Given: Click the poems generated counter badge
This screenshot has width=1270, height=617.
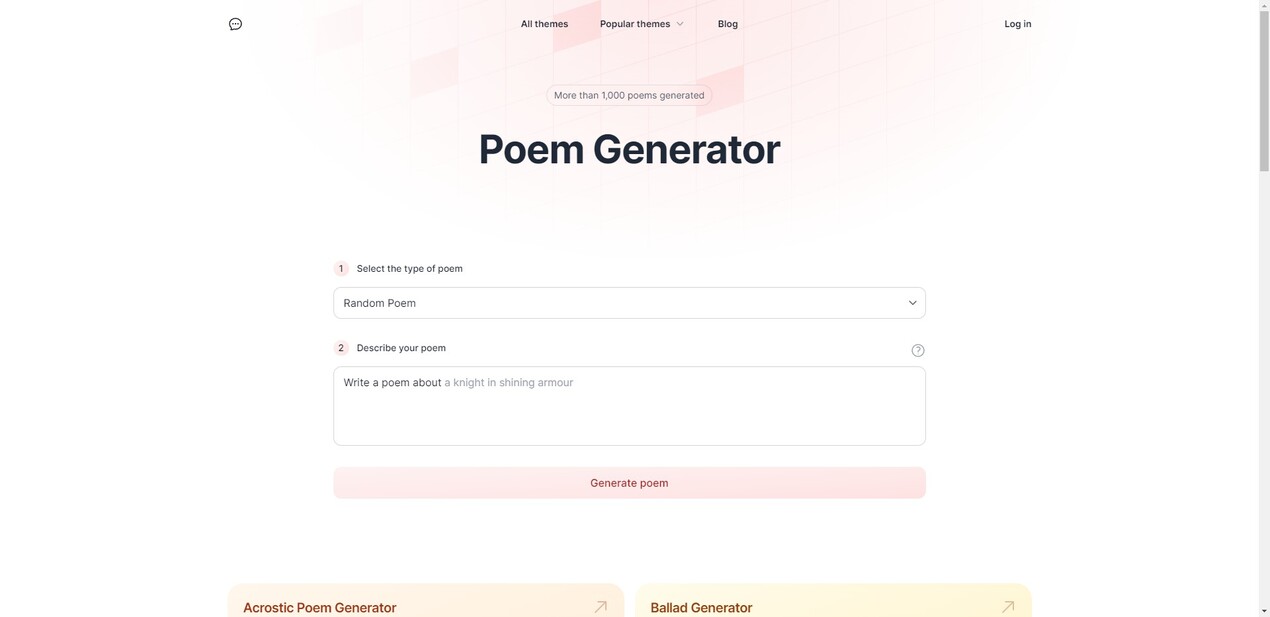Looking at the screenshot, I should [x=628, y=95].
